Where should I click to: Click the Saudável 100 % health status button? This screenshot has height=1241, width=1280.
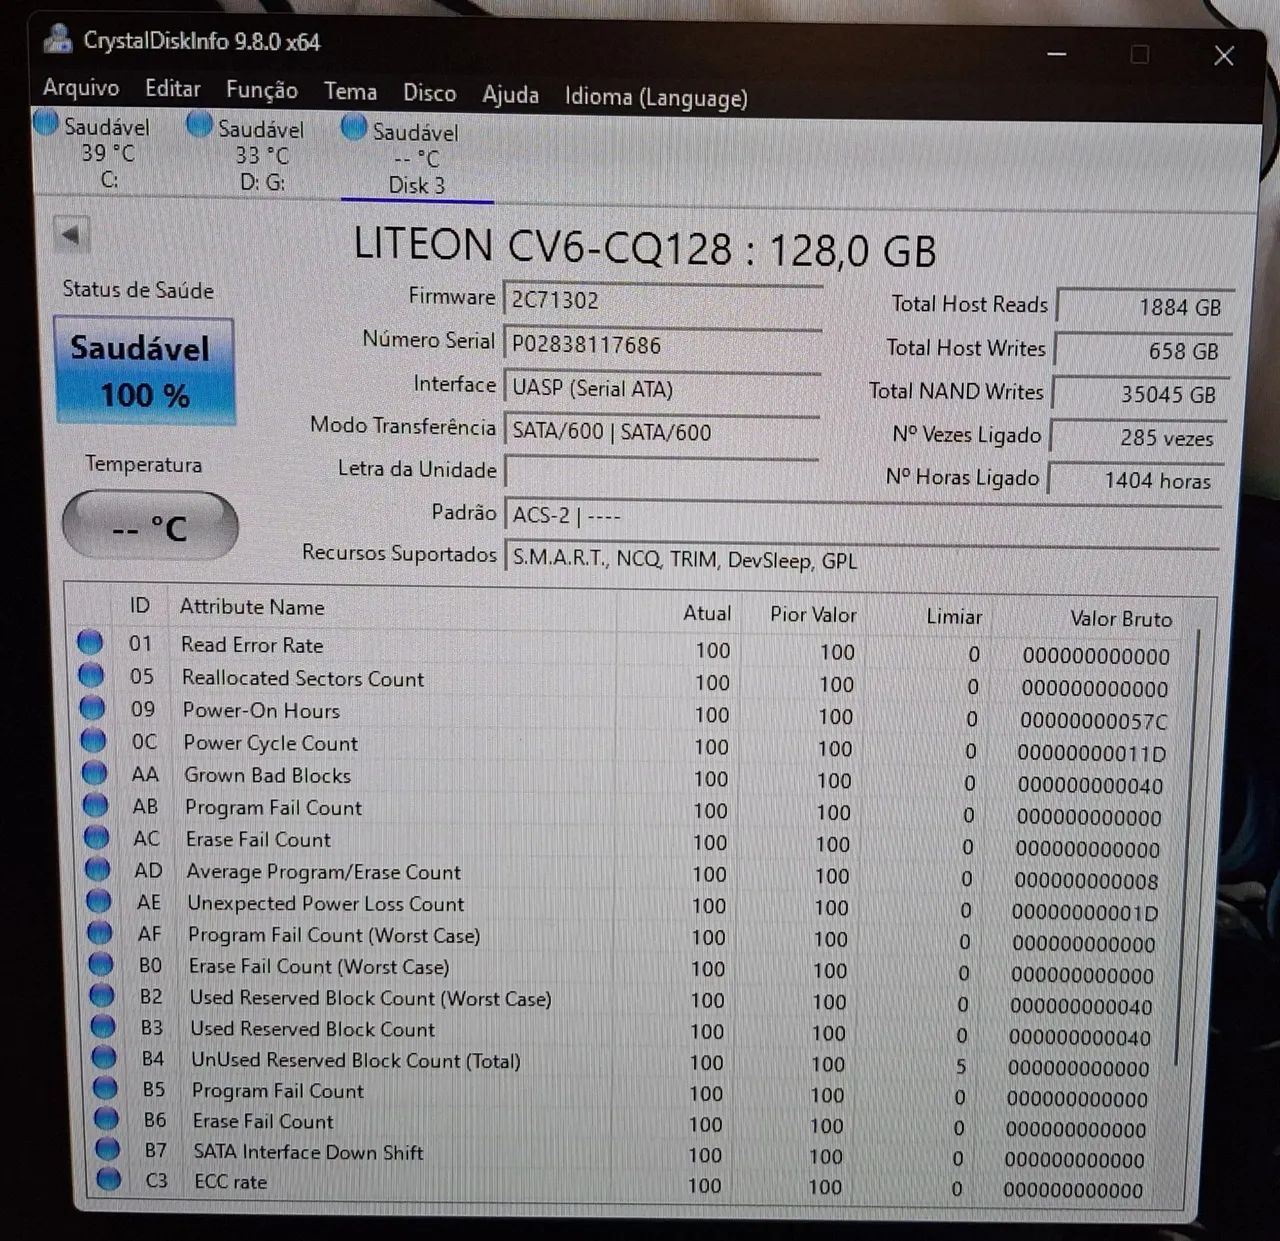click(144, 372)
